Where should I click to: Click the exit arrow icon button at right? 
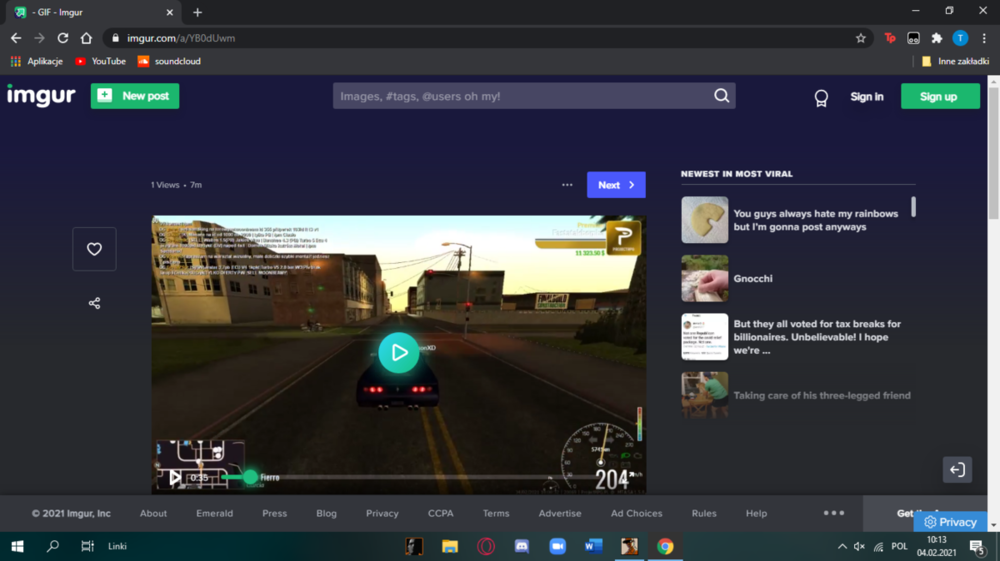(x=957, y=470)
